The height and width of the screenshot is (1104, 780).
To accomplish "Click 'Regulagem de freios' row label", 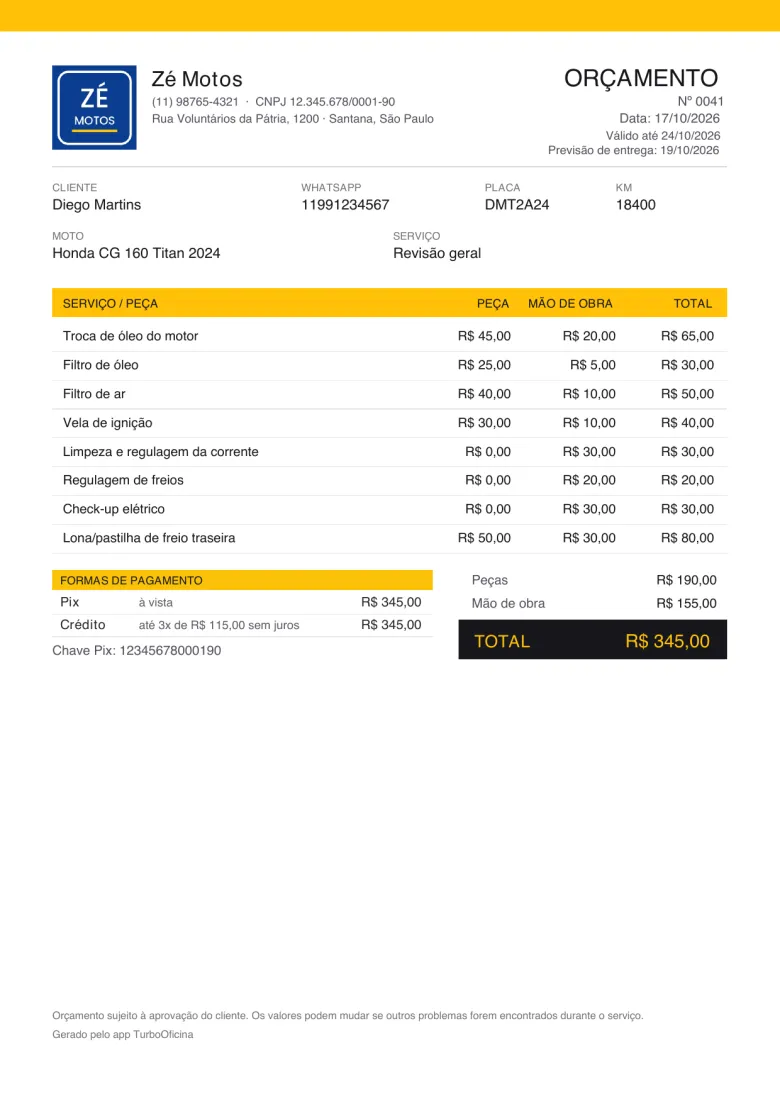I will point(123,480).
